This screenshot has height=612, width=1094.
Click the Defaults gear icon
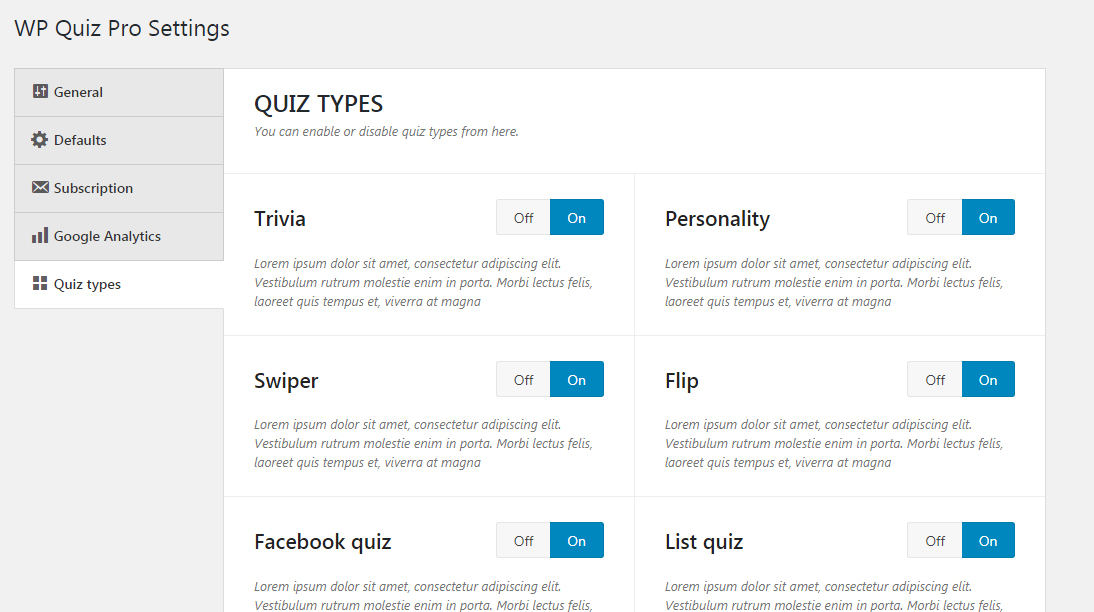point(40,140)
